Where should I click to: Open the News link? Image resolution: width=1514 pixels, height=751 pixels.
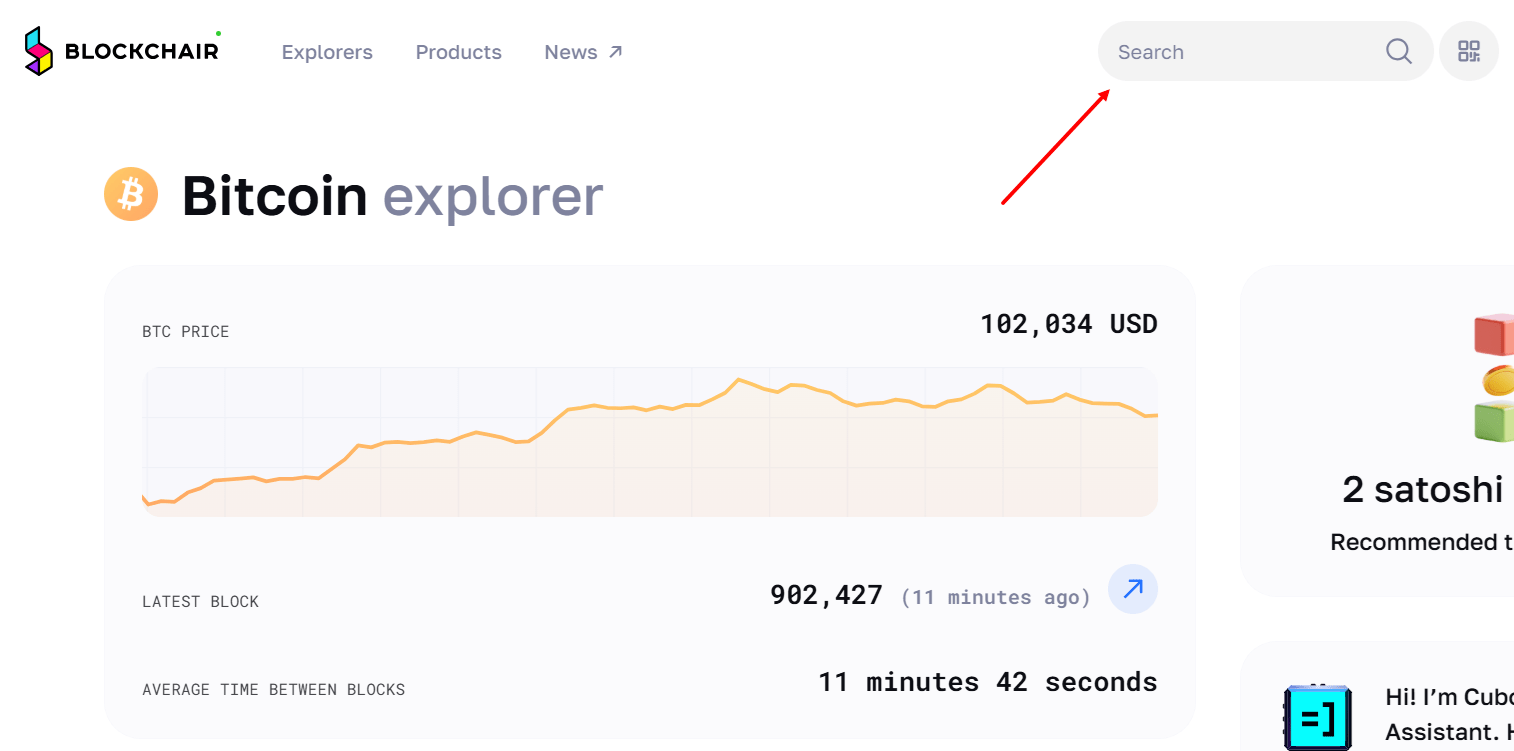click(x=583, y=52)
